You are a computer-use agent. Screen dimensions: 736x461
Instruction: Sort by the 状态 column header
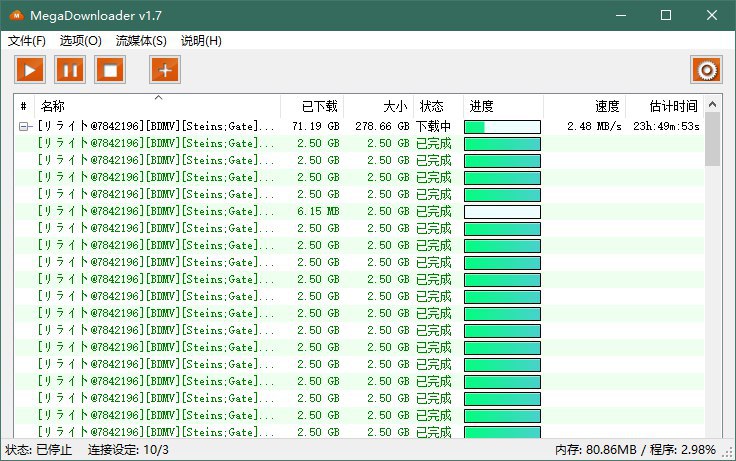click(x=438, y=106)
